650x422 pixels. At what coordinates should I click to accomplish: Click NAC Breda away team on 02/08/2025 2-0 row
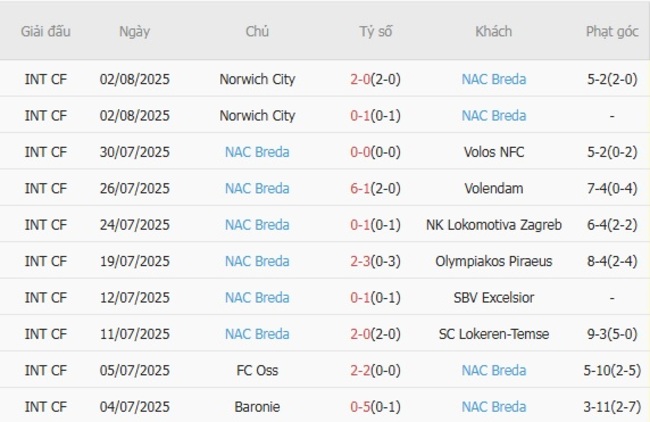pos(493,79)
